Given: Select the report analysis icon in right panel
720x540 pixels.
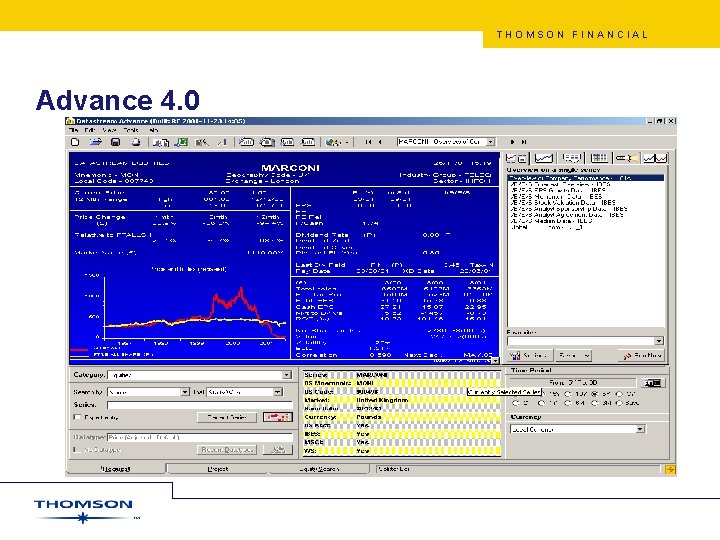Looking at the screenshot, I should 571,158.
